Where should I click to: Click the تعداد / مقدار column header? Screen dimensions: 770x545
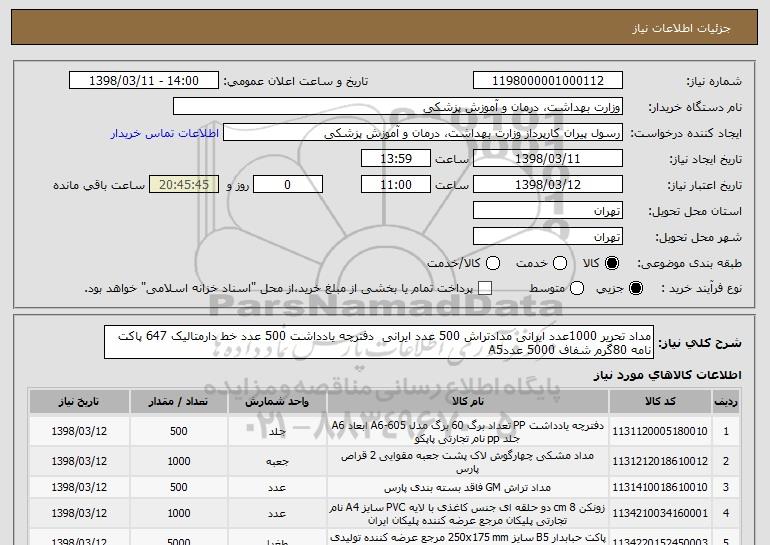coord(178,402)
